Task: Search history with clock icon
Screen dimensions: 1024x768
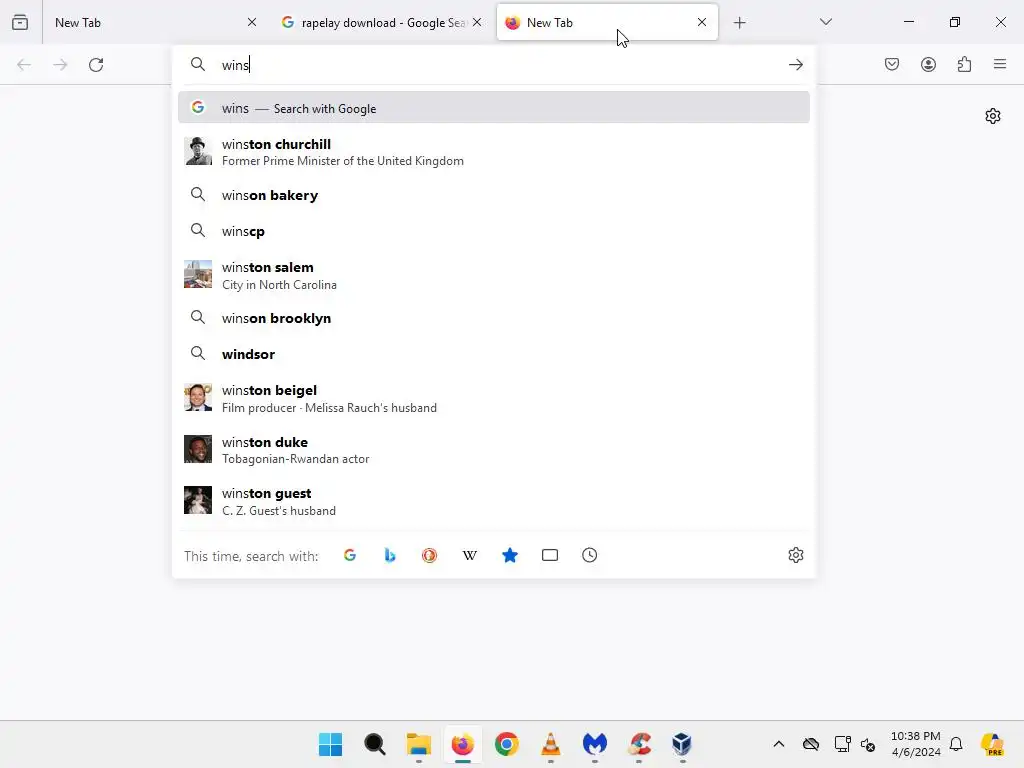Action: coord(590,555)
